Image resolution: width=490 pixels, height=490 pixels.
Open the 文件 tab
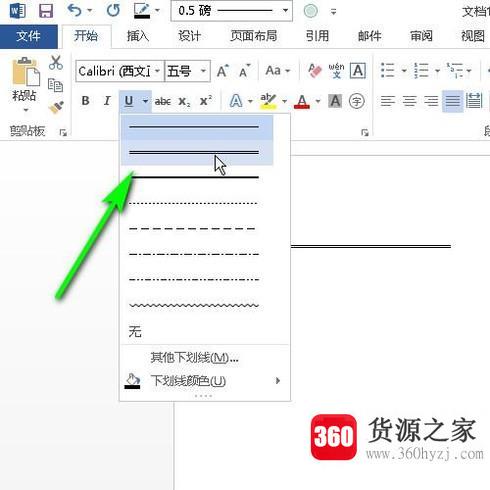pos(28,36)
